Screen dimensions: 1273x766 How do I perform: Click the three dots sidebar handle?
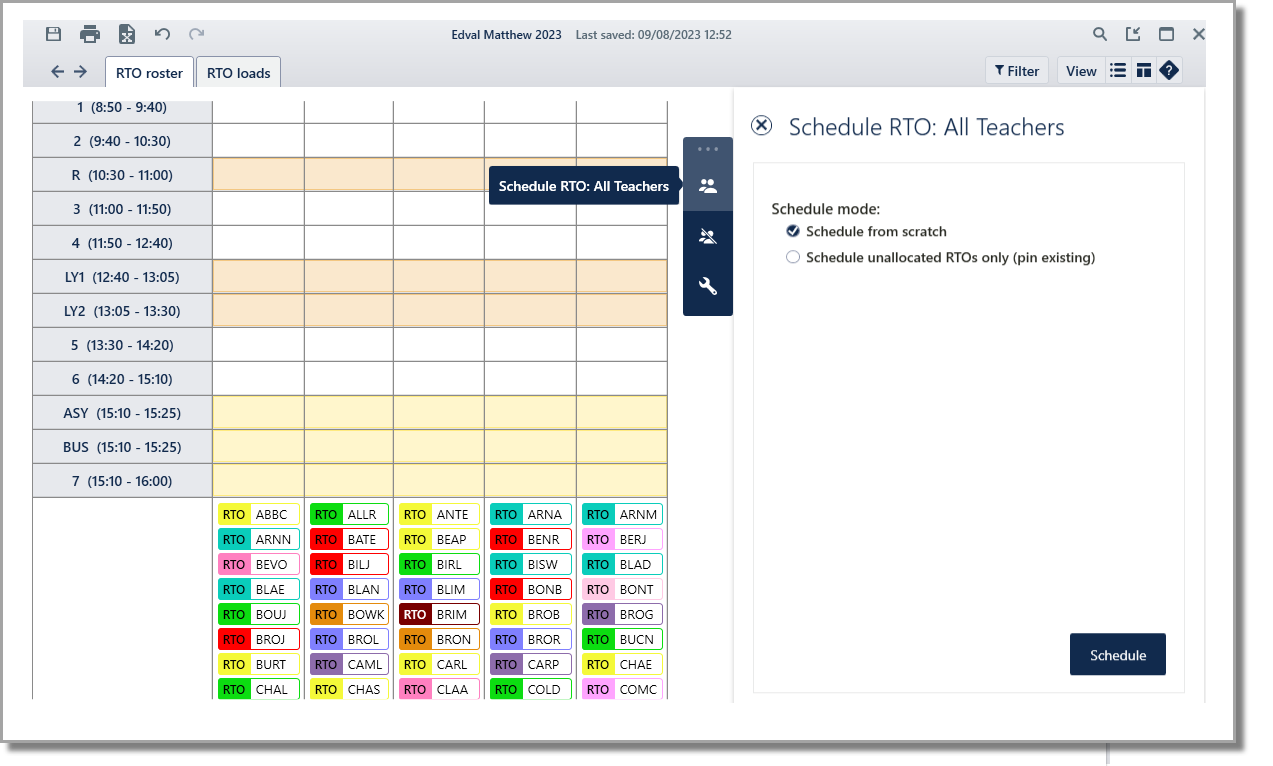click(708, 149)
